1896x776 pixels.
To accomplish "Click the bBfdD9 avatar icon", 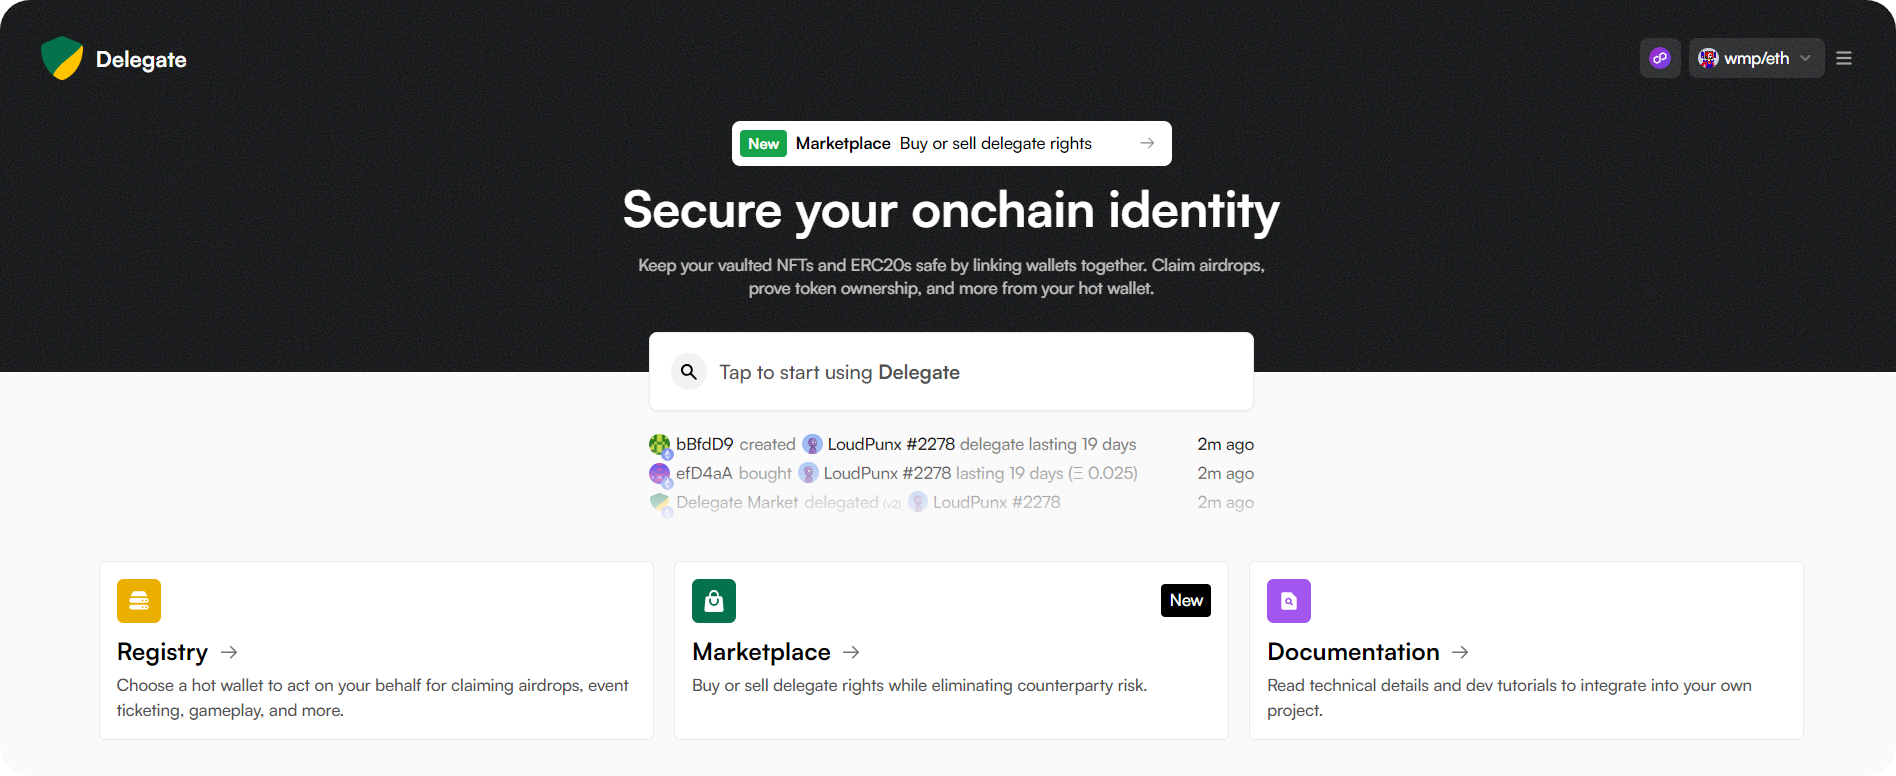I will pos(659,444).
